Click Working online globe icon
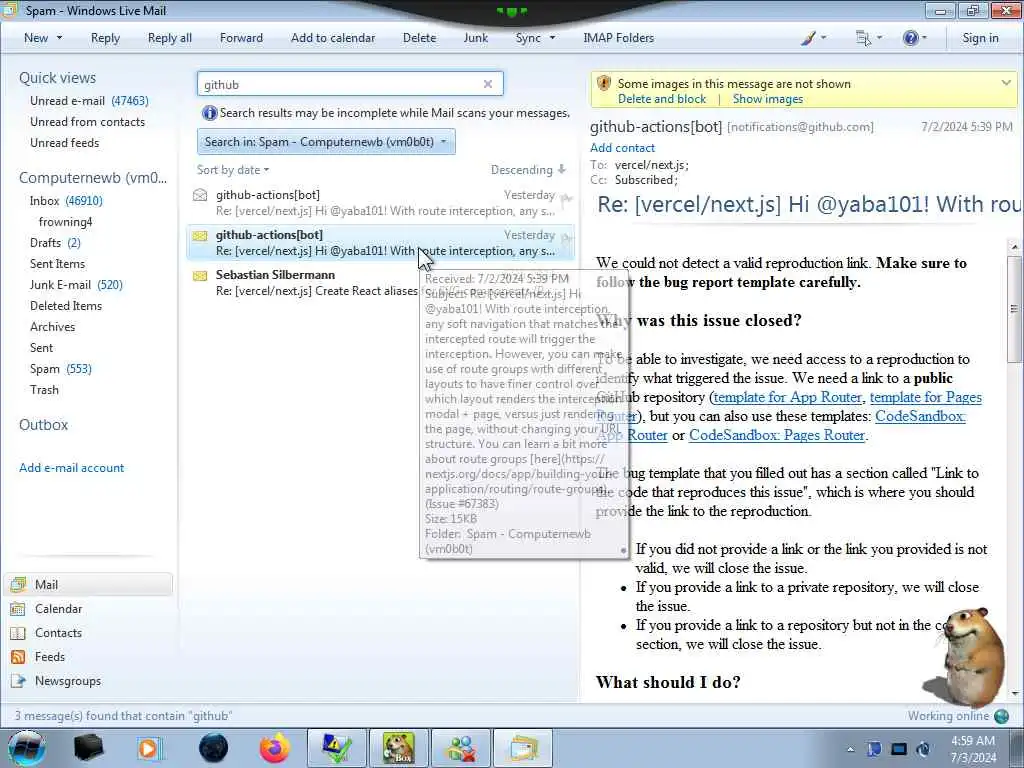The image size is (1024, 768). pos(1002,716)
